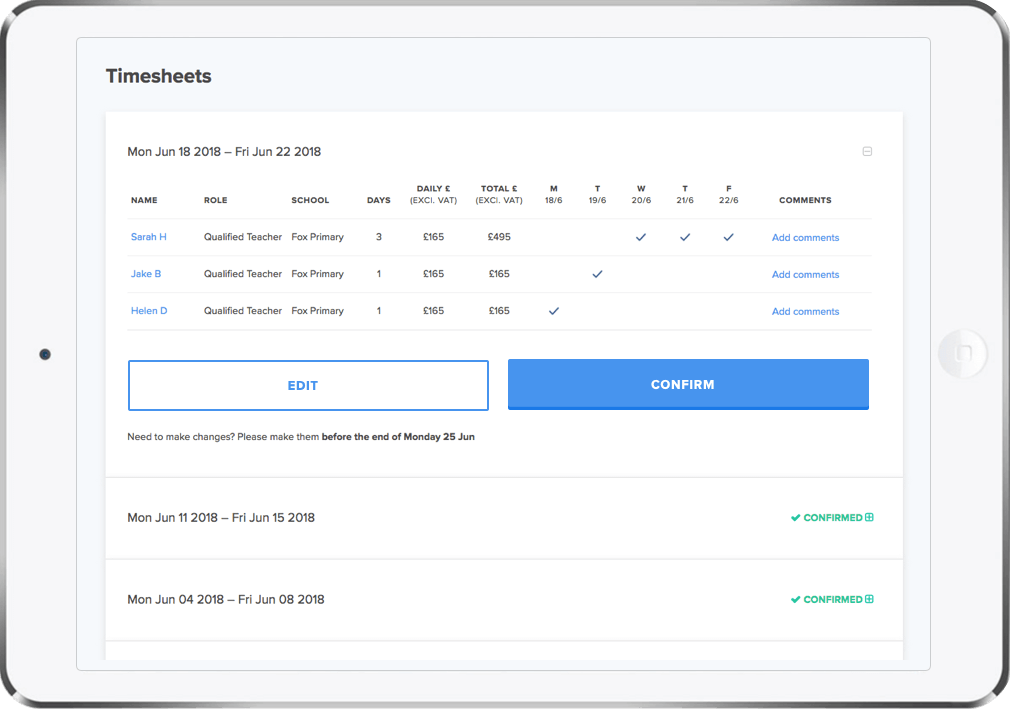The image size is (1010, 713).
Task: Click the Timesheets heading
Action: pos(158,76)
